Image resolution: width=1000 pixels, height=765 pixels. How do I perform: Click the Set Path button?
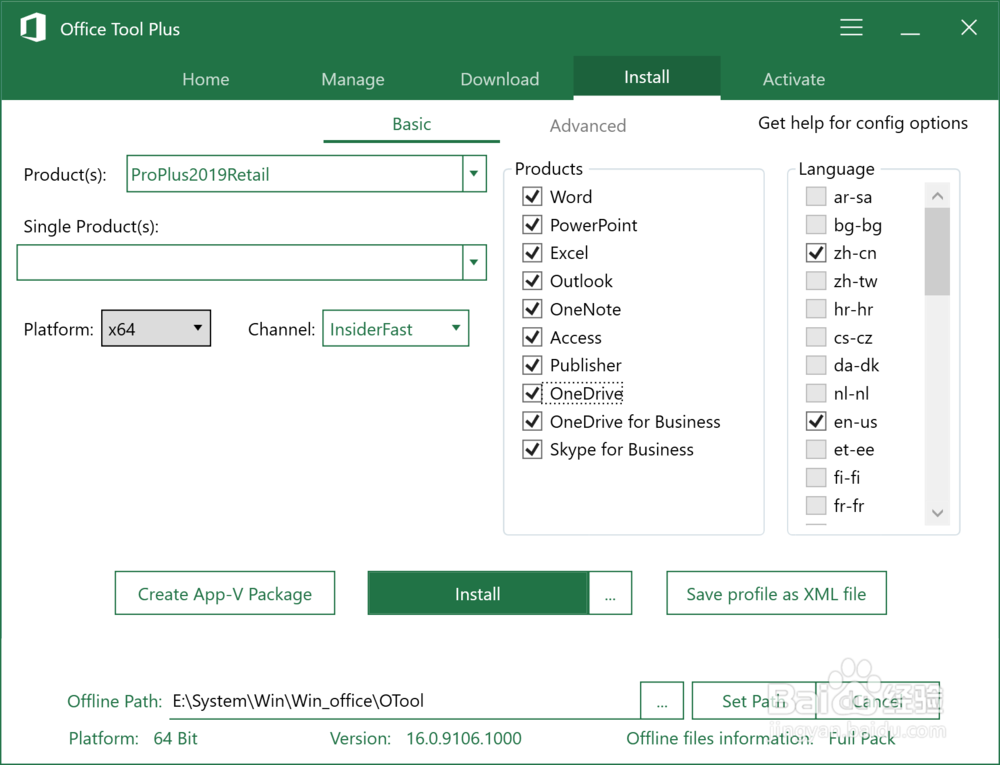[x=753, y=701]
